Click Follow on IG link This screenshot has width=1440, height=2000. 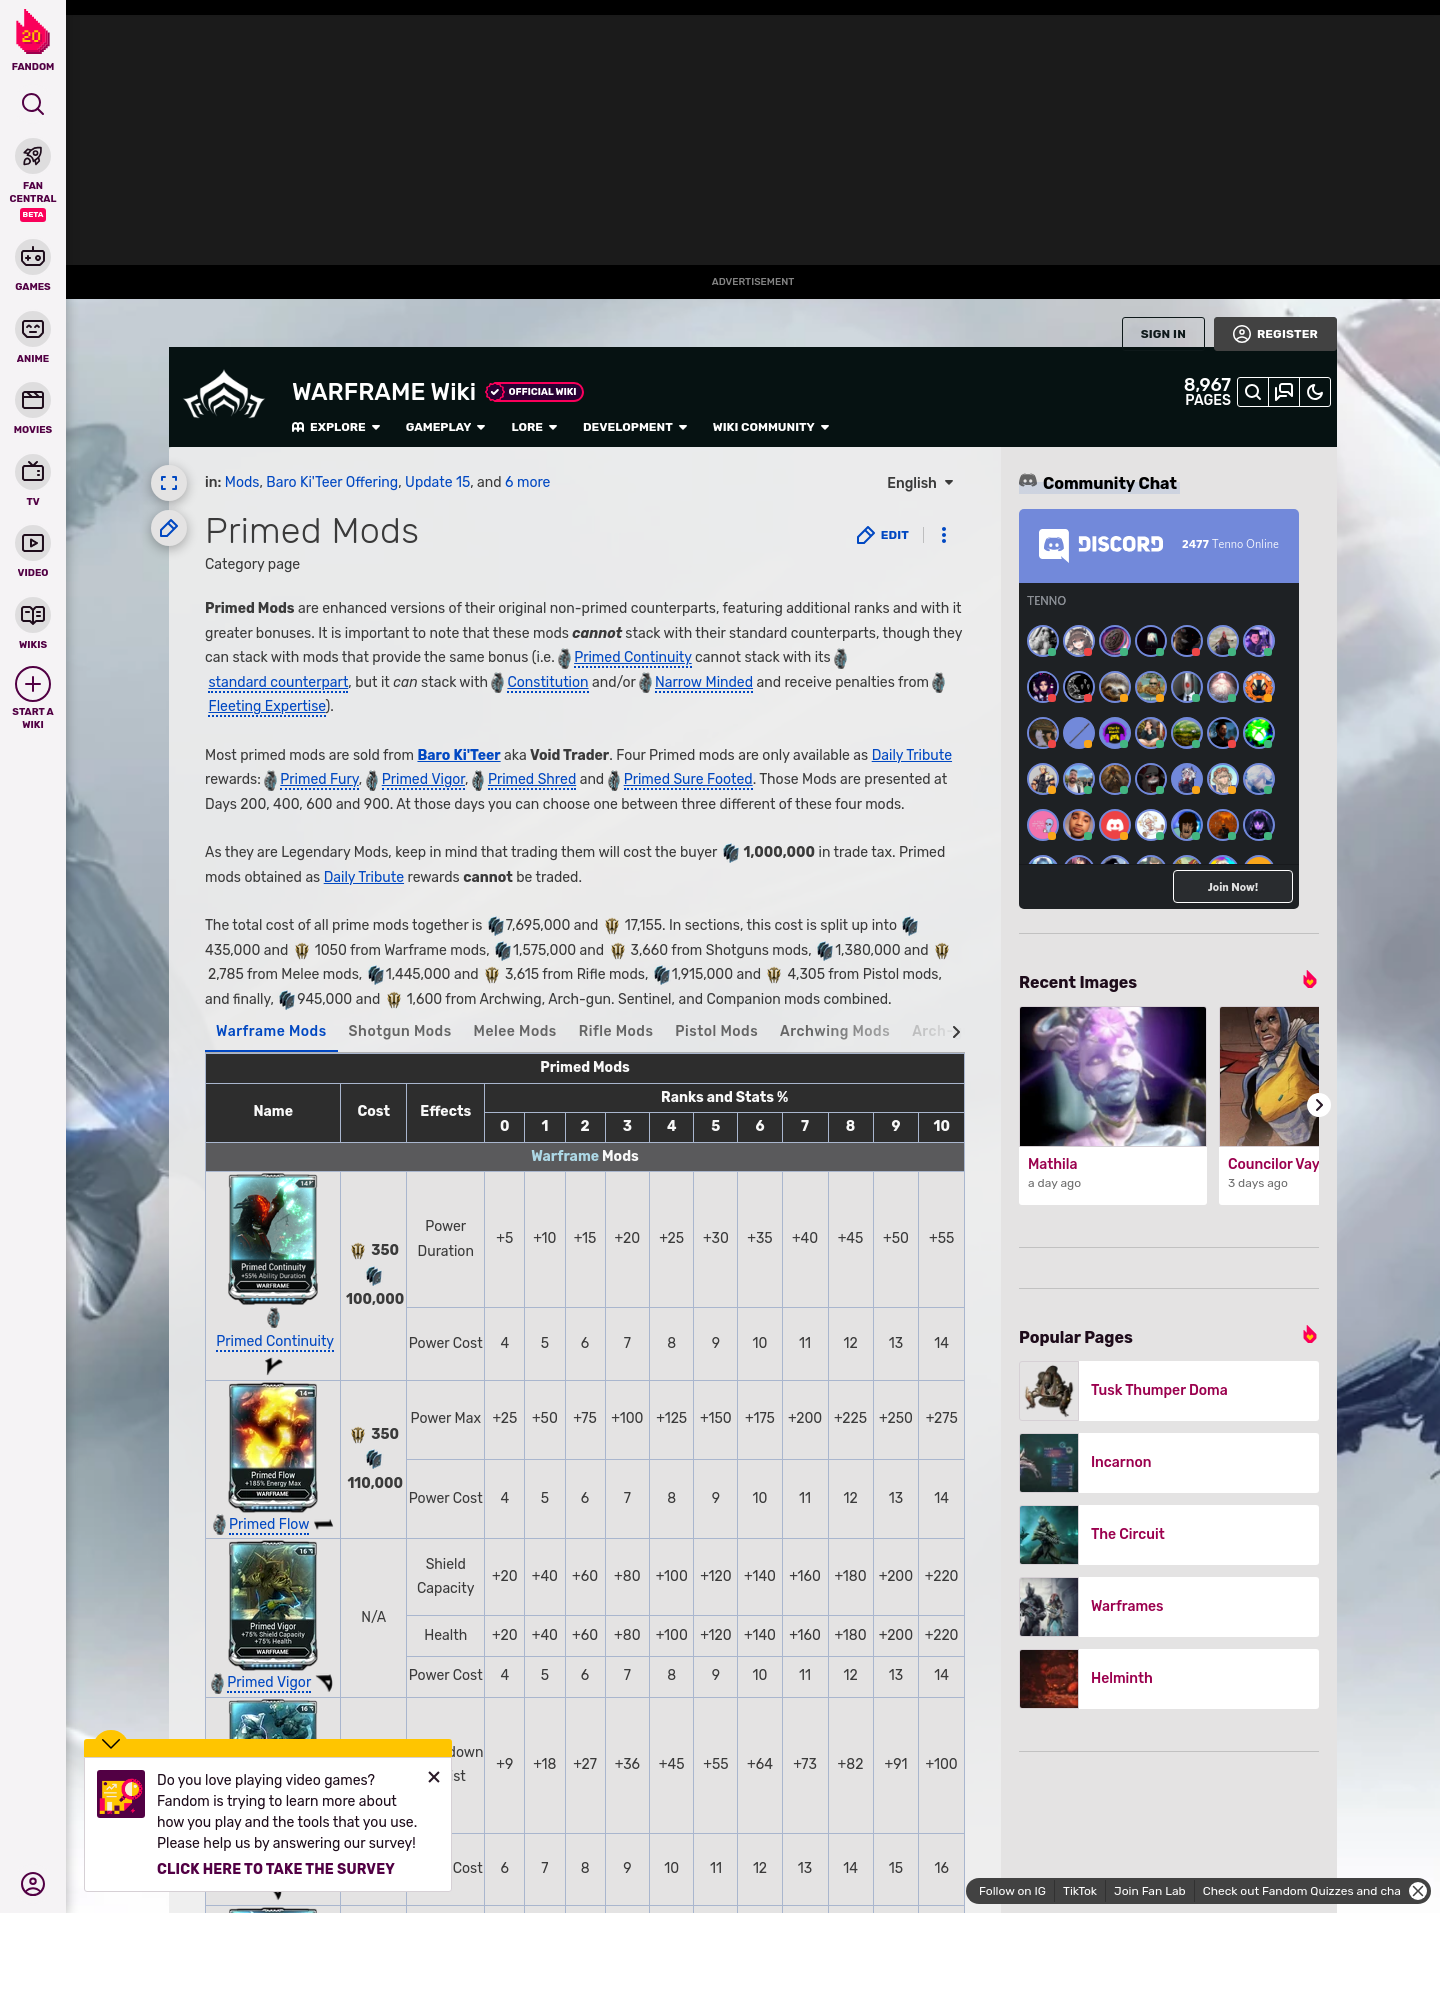1012,1891
